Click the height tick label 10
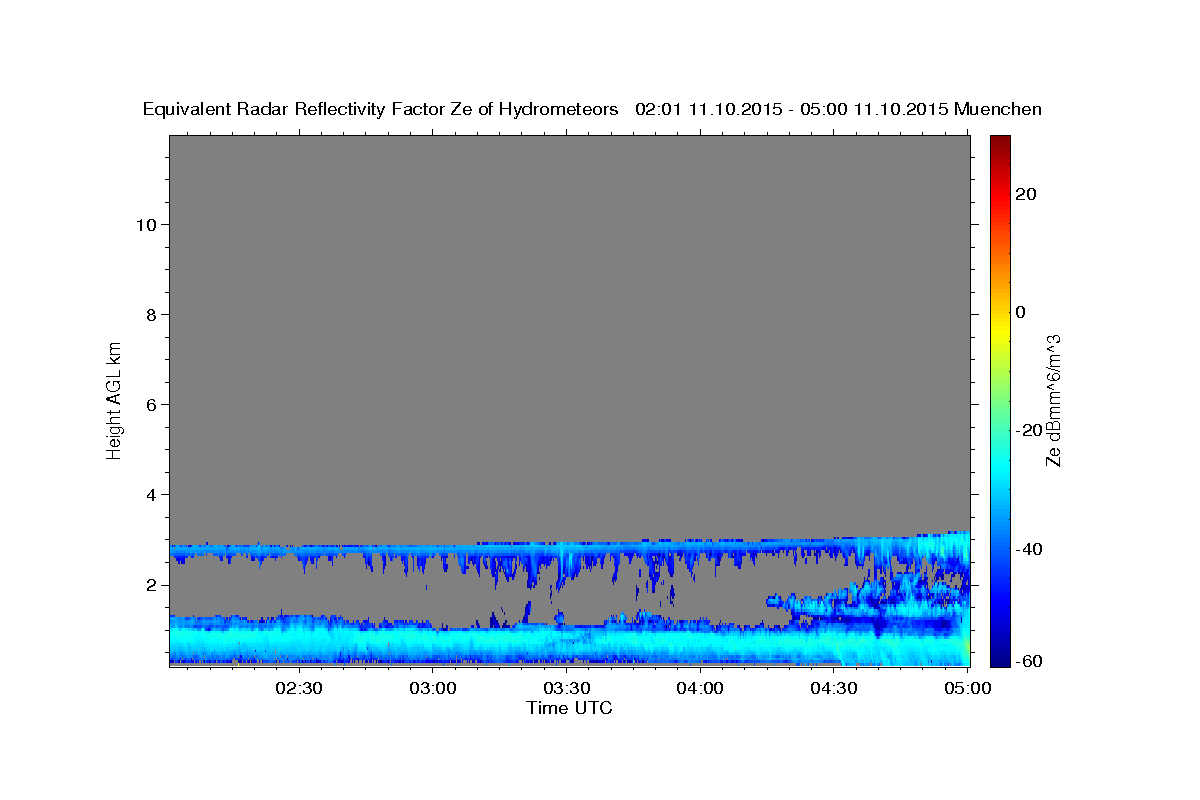This screenshot has height=800, width=1200. [x=146, y=224]
